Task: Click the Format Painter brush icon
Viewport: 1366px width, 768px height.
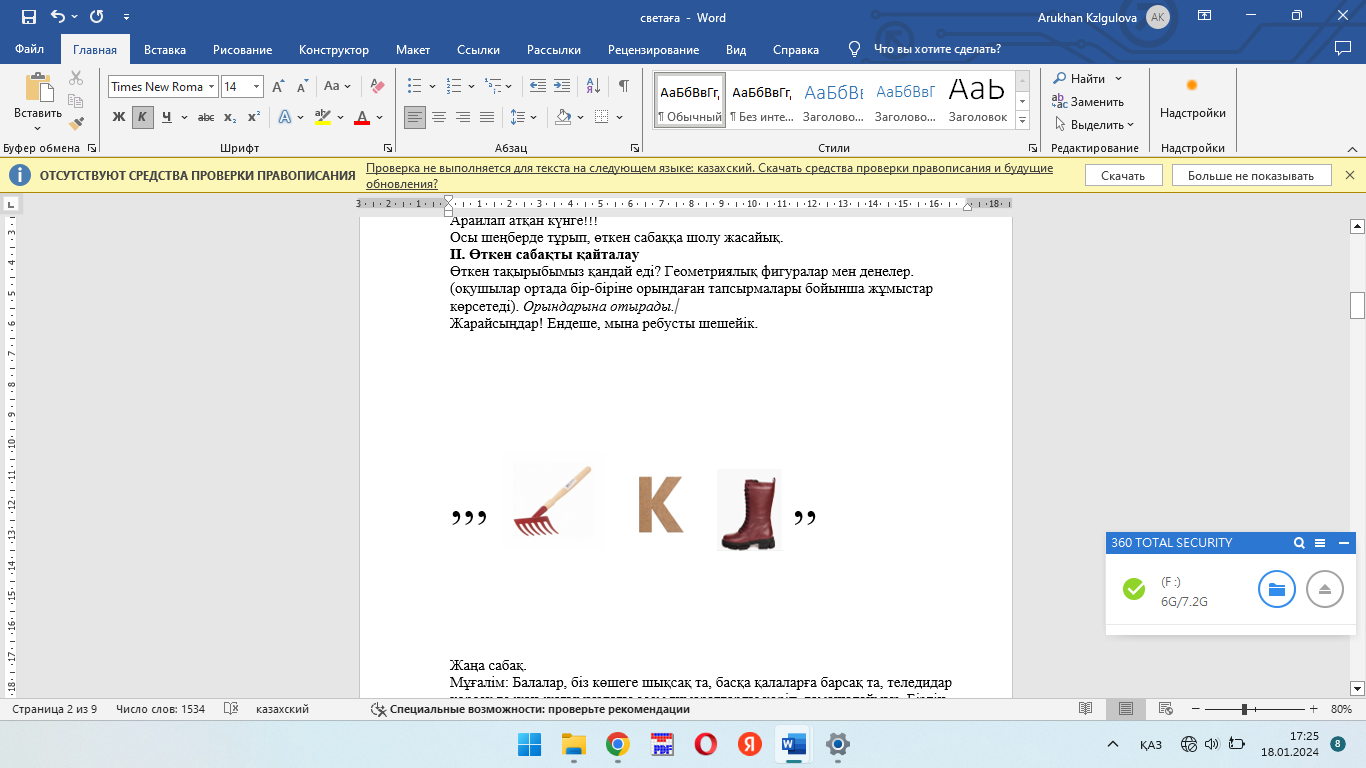Action: tap(76, 123)
